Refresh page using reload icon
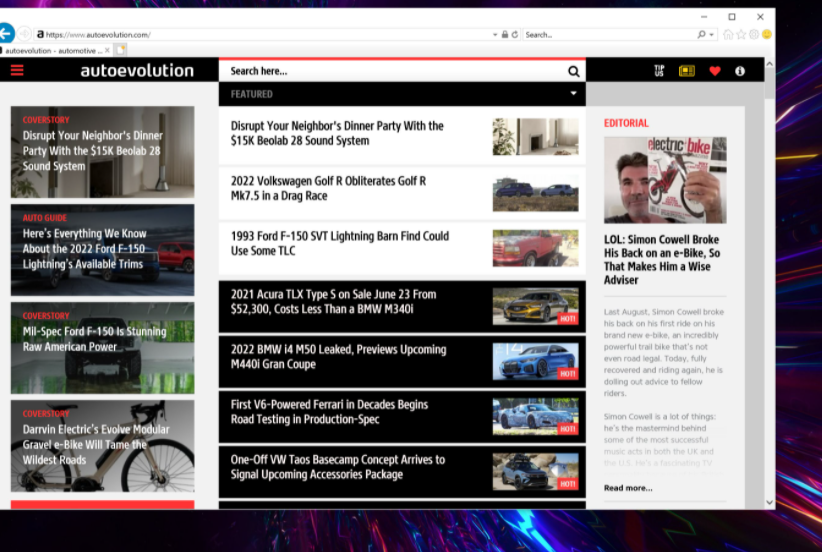 [515, 34]
